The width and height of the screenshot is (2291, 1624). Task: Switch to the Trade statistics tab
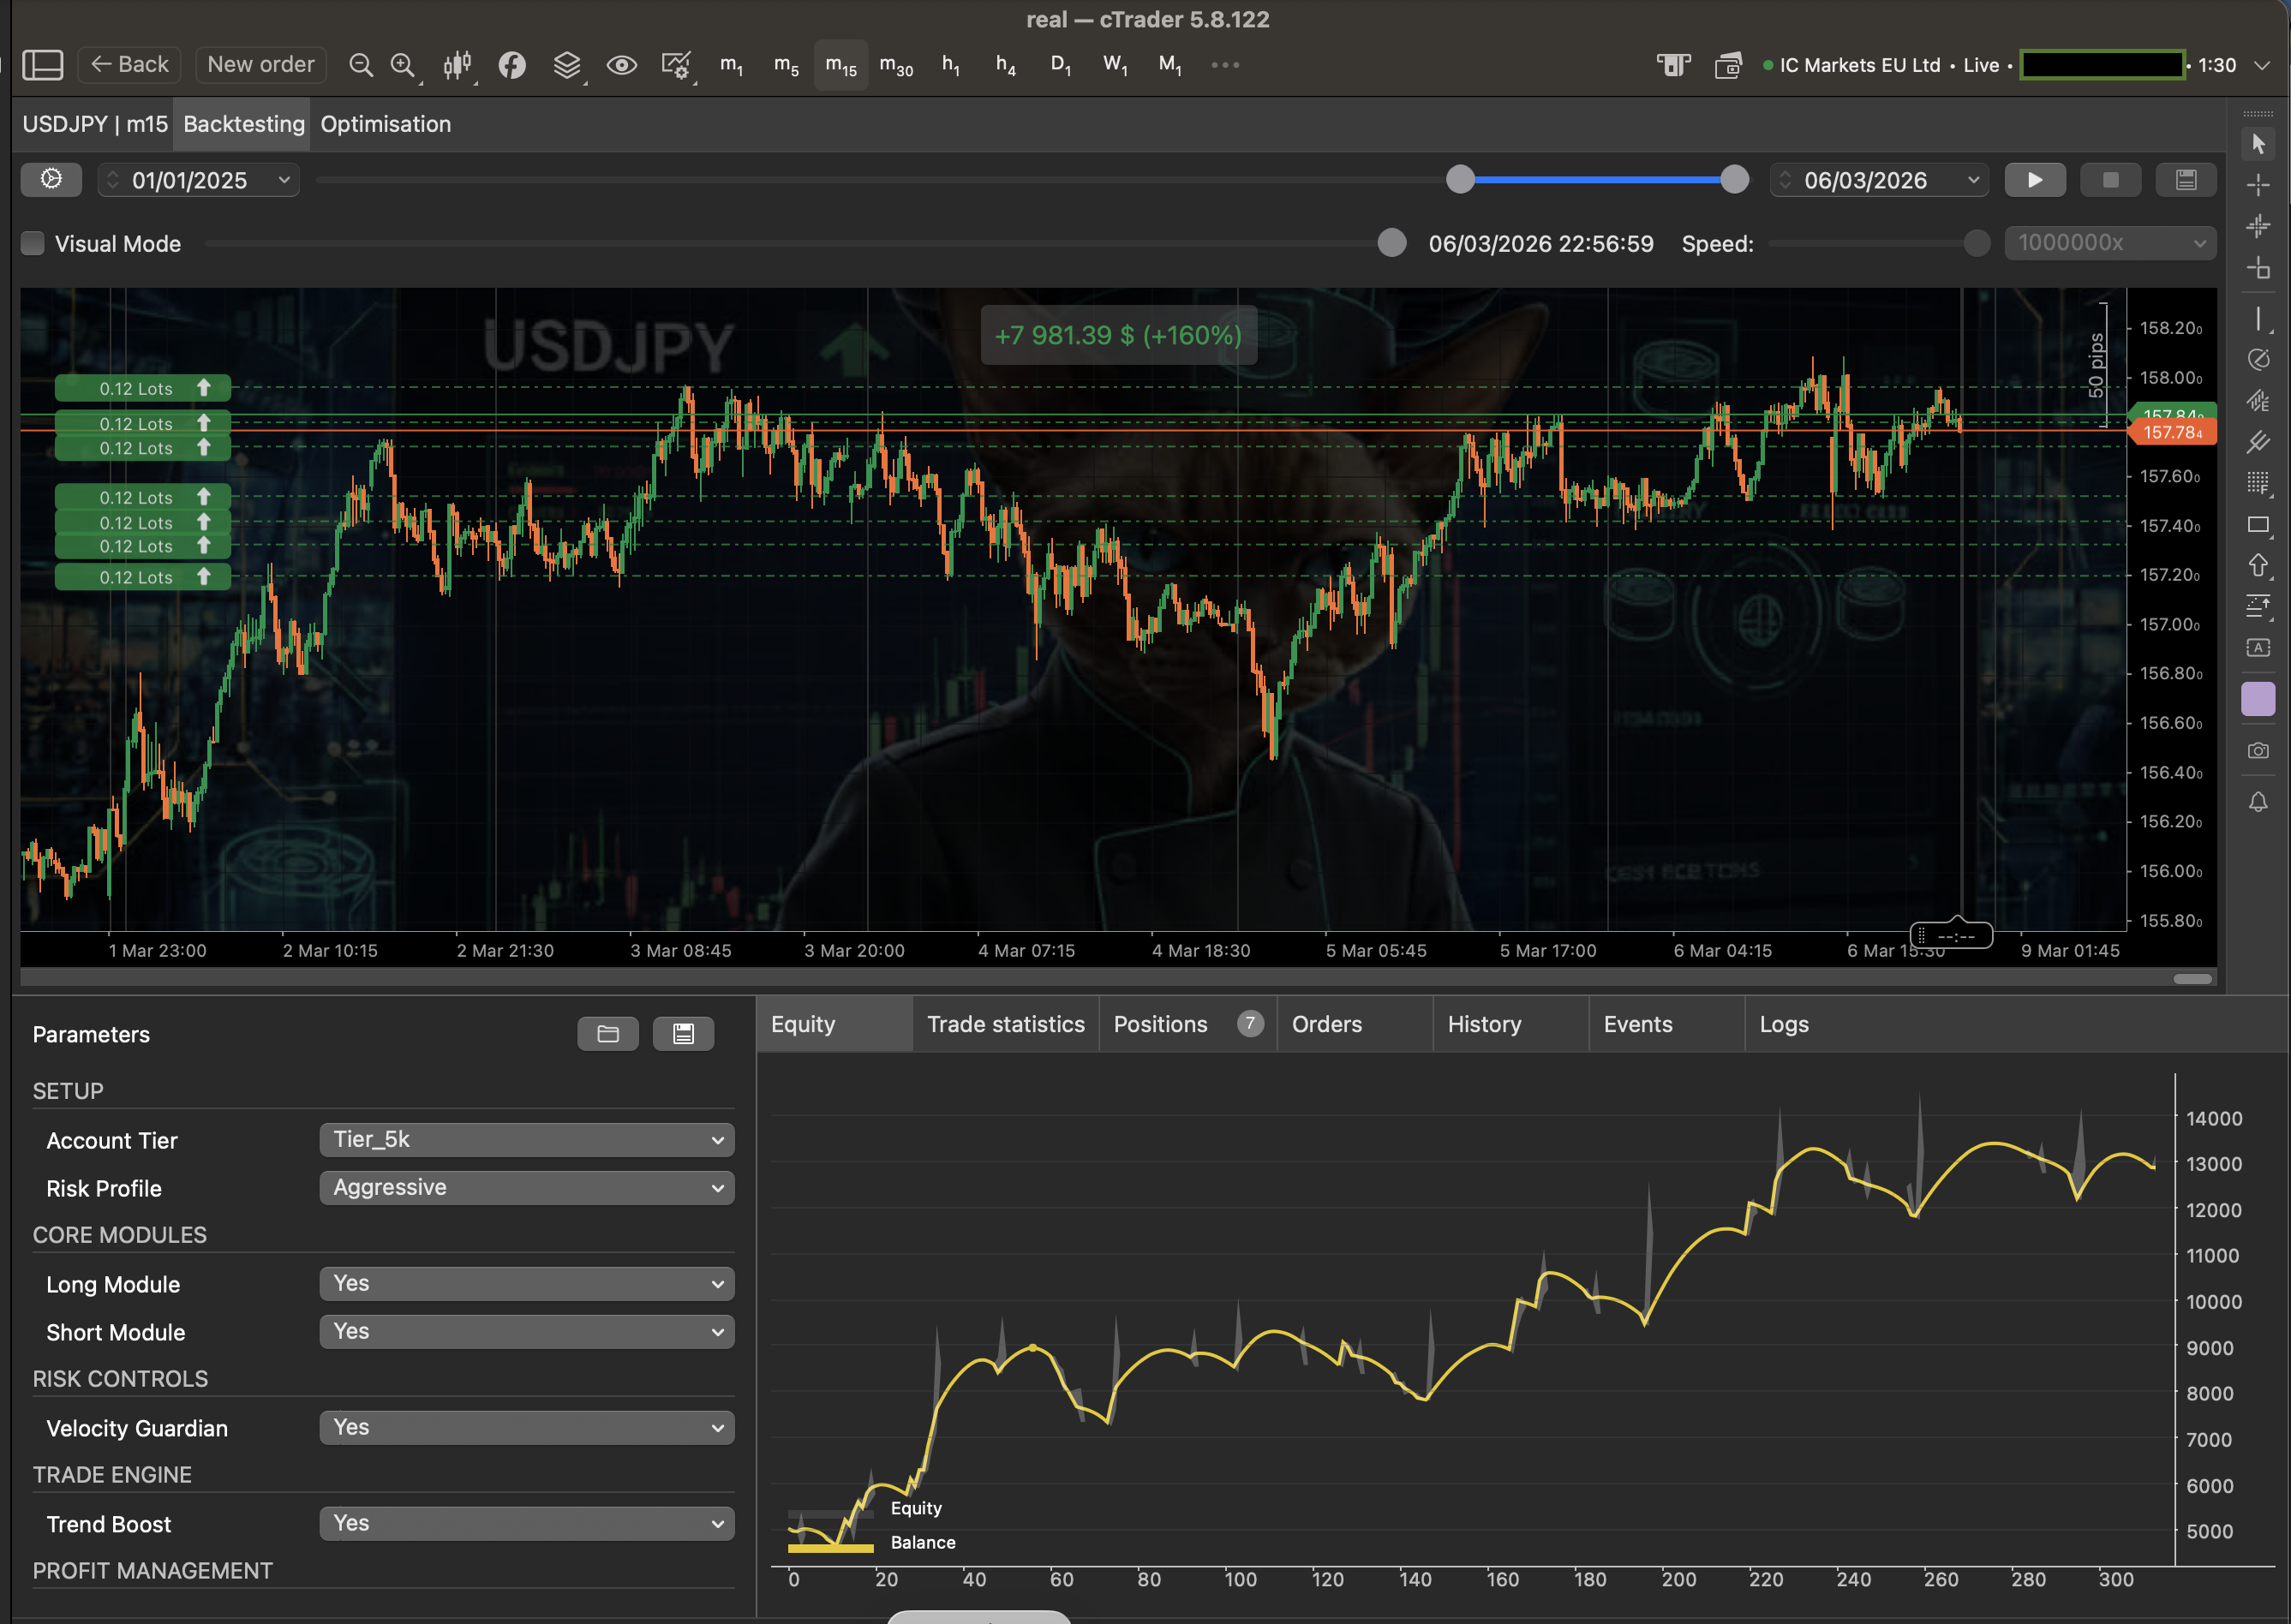click(x=1005, y=1023)
